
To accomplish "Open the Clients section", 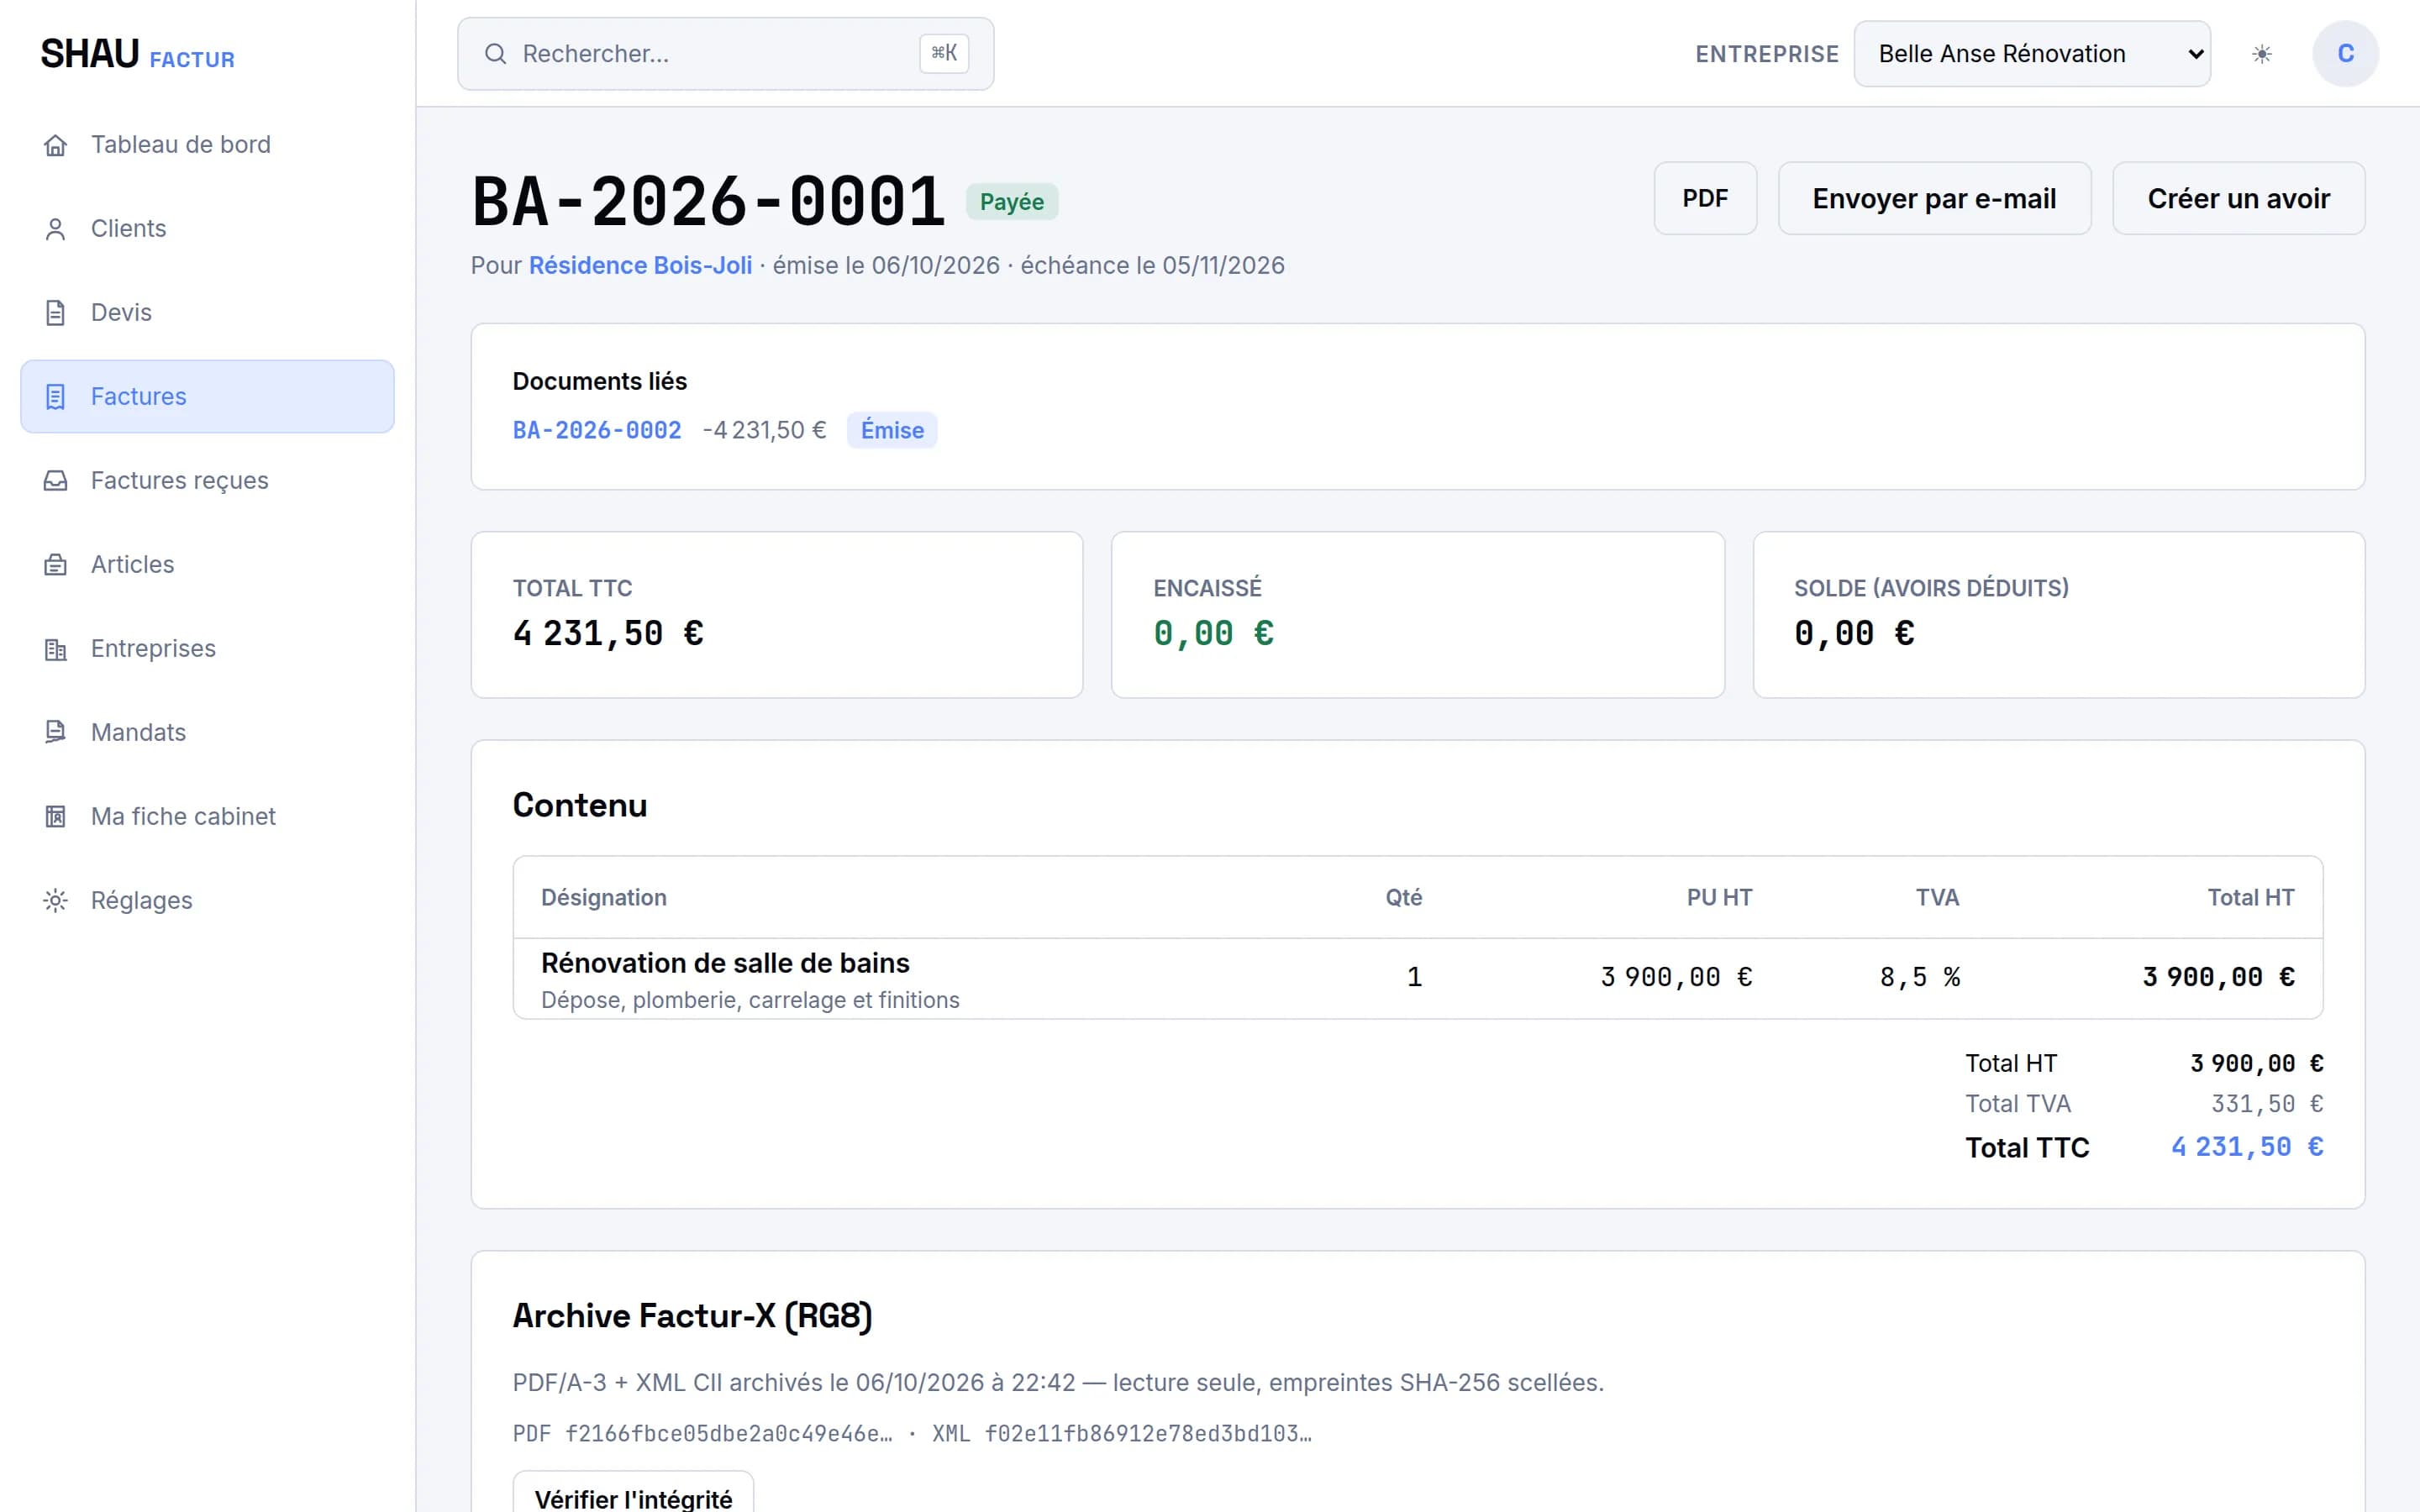I will (x=207, y=229).
